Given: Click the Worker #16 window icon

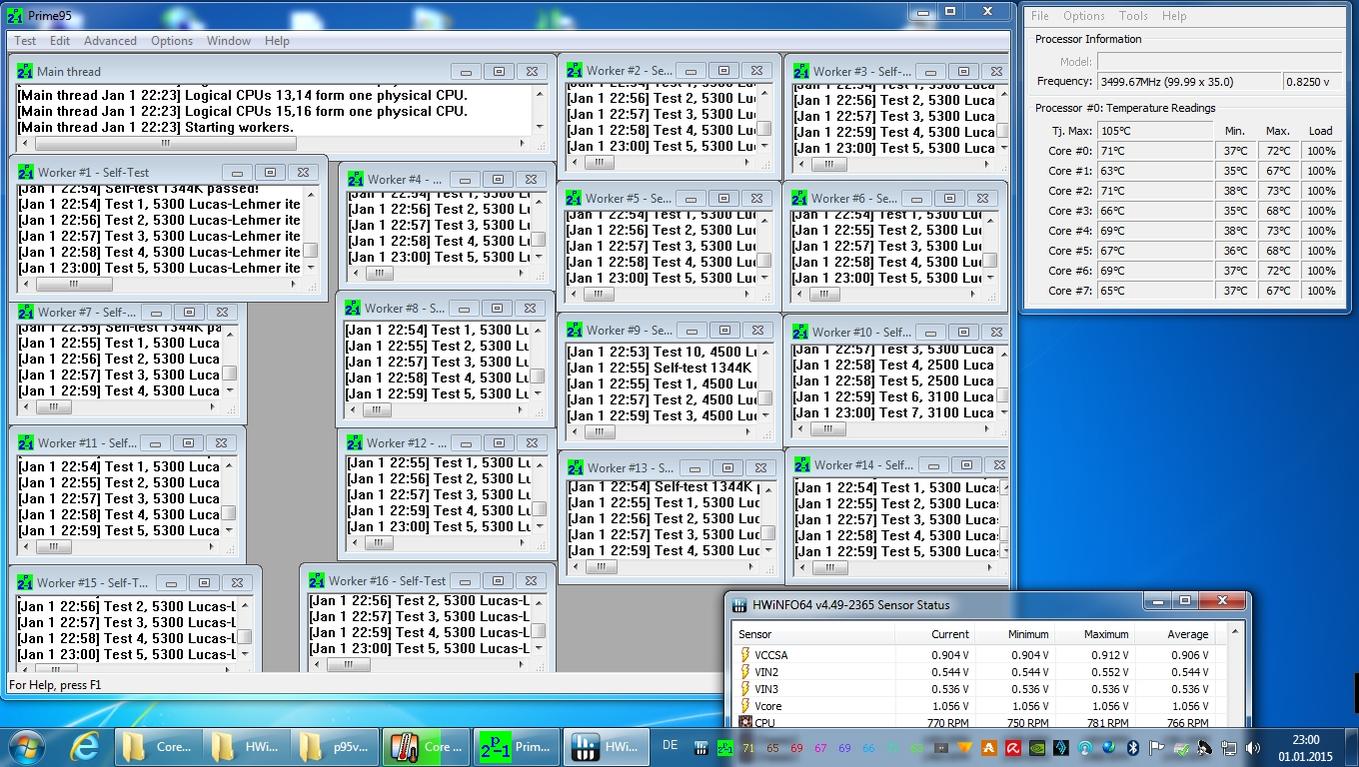Looking at the screenshot, I should (x=317, y=580).
